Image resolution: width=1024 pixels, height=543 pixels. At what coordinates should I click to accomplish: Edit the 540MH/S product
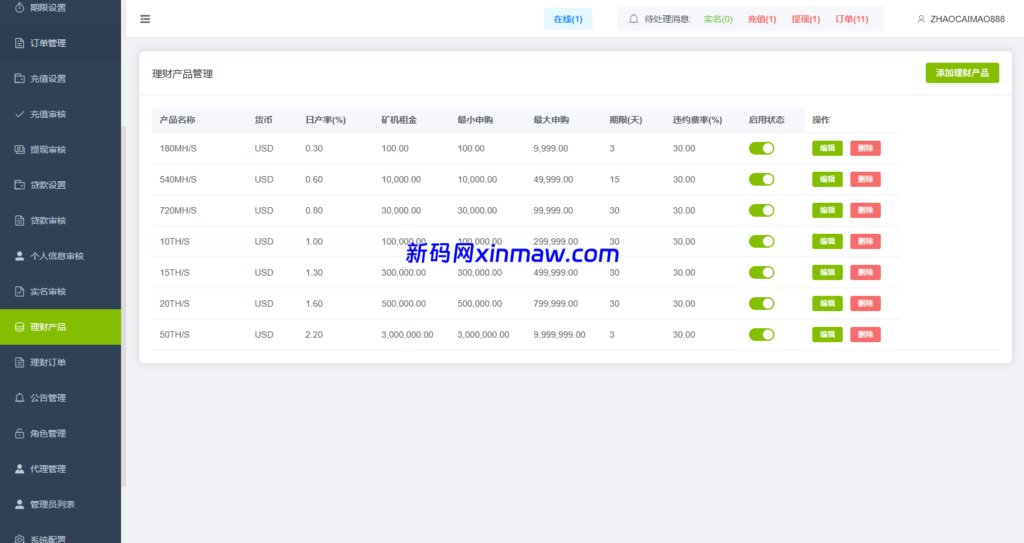coord(827,179)
